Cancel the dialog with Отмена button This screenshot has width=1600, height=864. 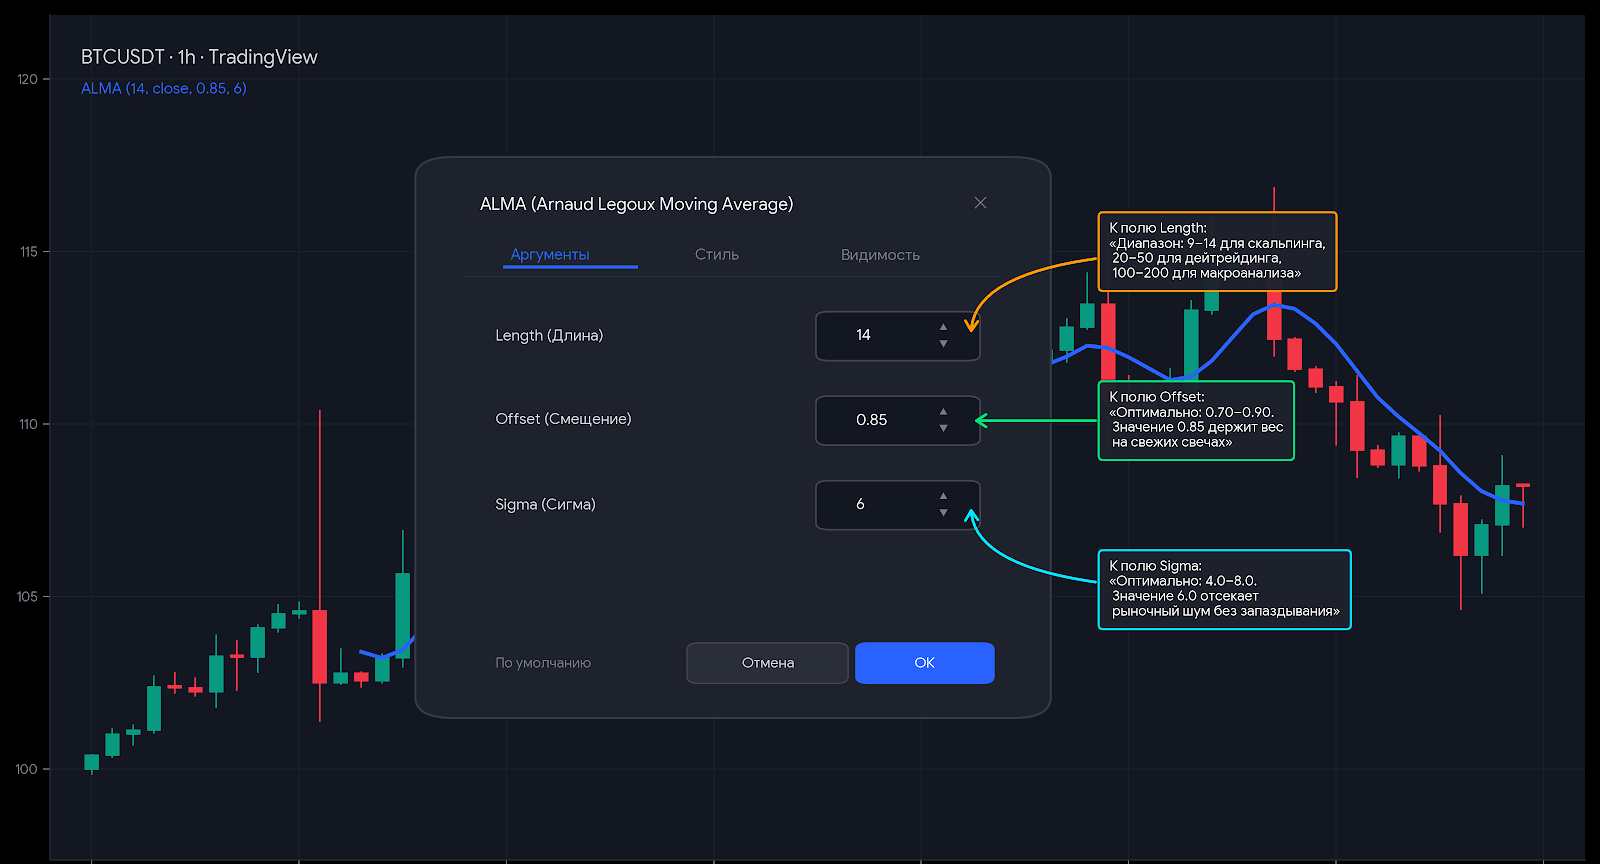(x=767, y=663)
